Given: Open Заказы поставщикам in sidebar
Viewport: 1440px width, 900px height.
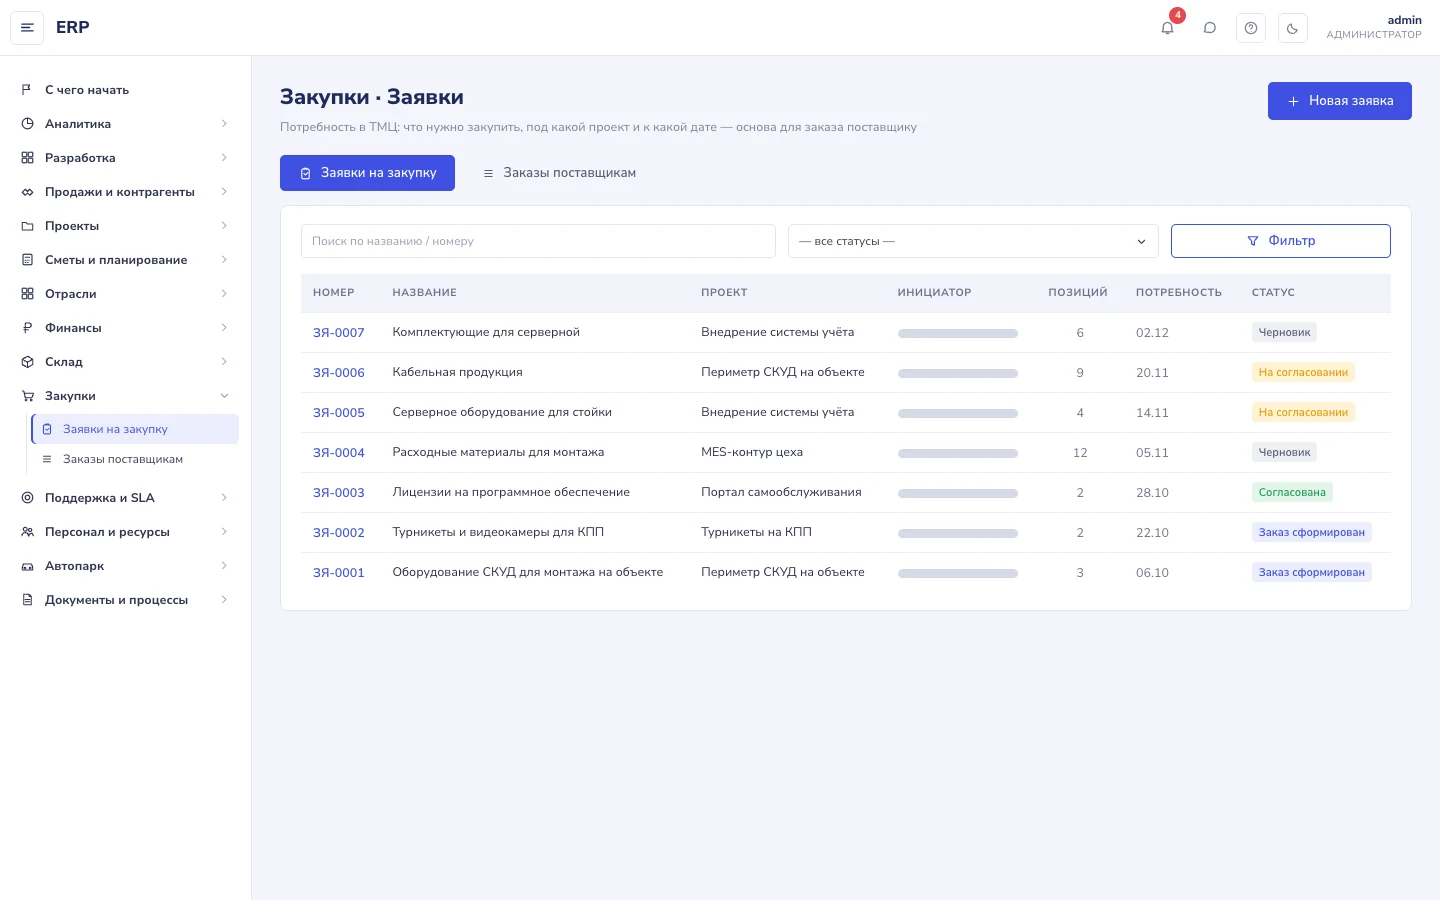Looking at the screenshot, I should (x=135, y=459).
